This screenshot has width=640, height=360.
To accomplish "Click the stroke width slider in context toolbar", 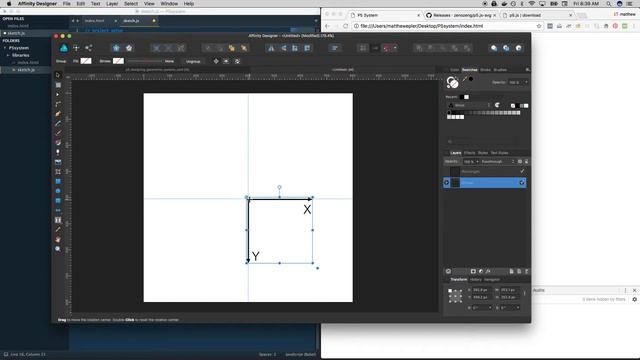I will click(x=144, y=61).
